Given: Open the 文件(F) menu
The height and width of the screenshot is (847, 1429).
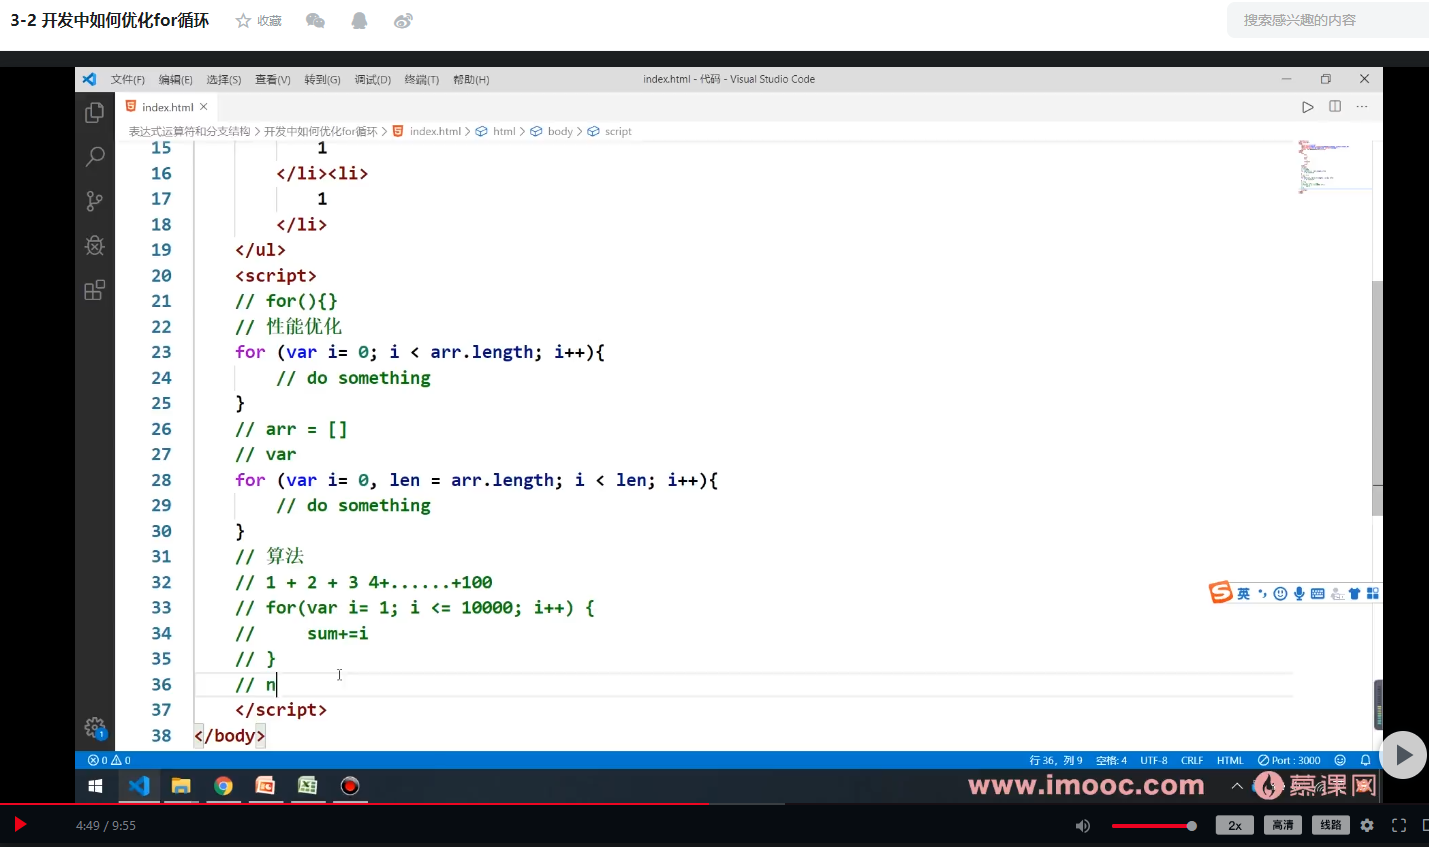Looking at the screenshot, I should [128, 79].
